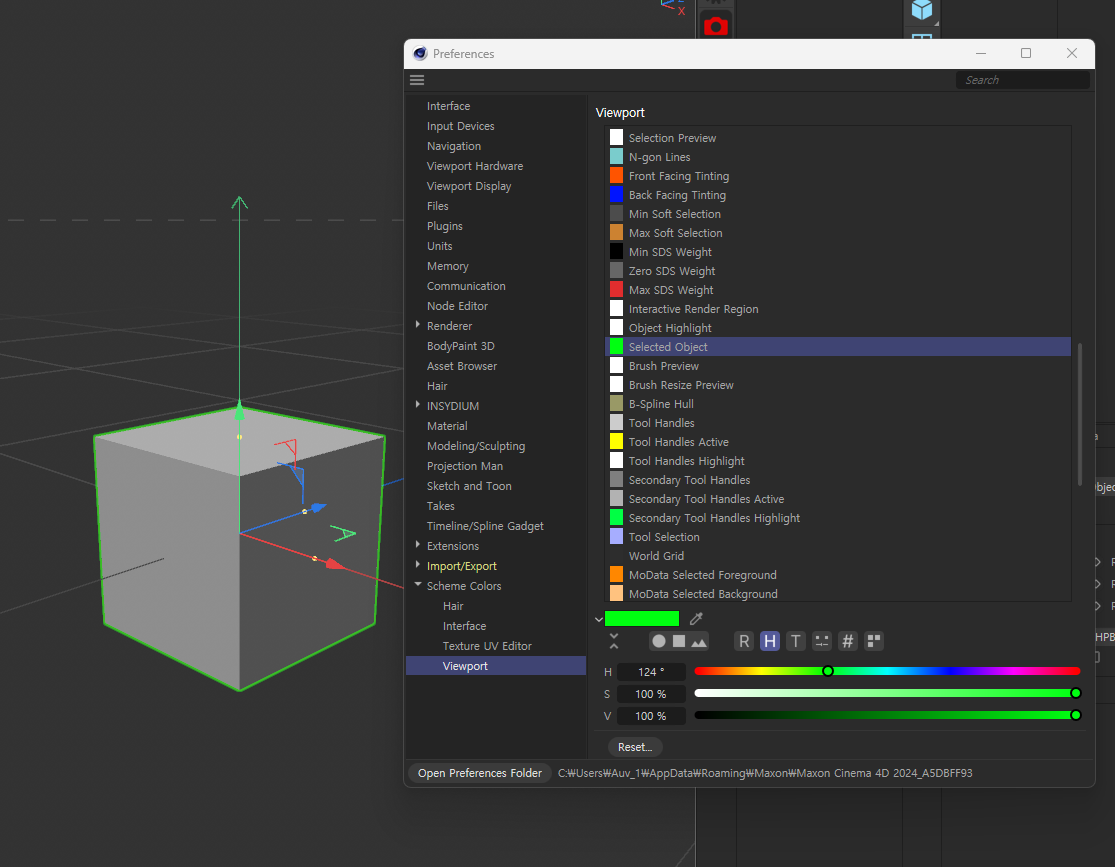This screenshot has height=867, width=1115.
Task: Switch to color from picture mode
Action: (x=699, y=641)
